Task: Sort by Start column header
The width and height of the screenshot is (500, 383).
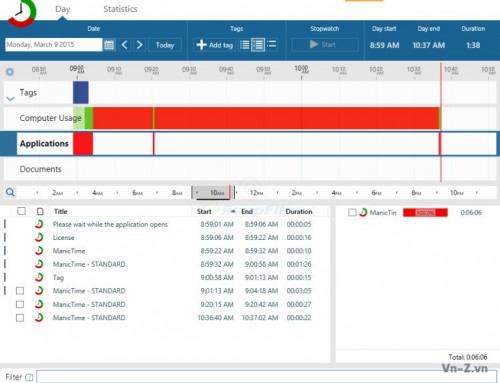Action: [x=204, y=211]
